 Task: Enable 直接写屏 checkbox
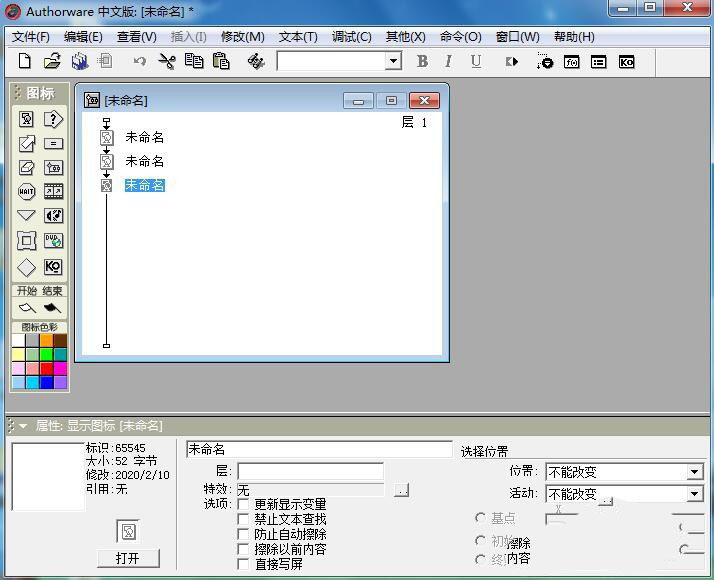coord(244,564)
